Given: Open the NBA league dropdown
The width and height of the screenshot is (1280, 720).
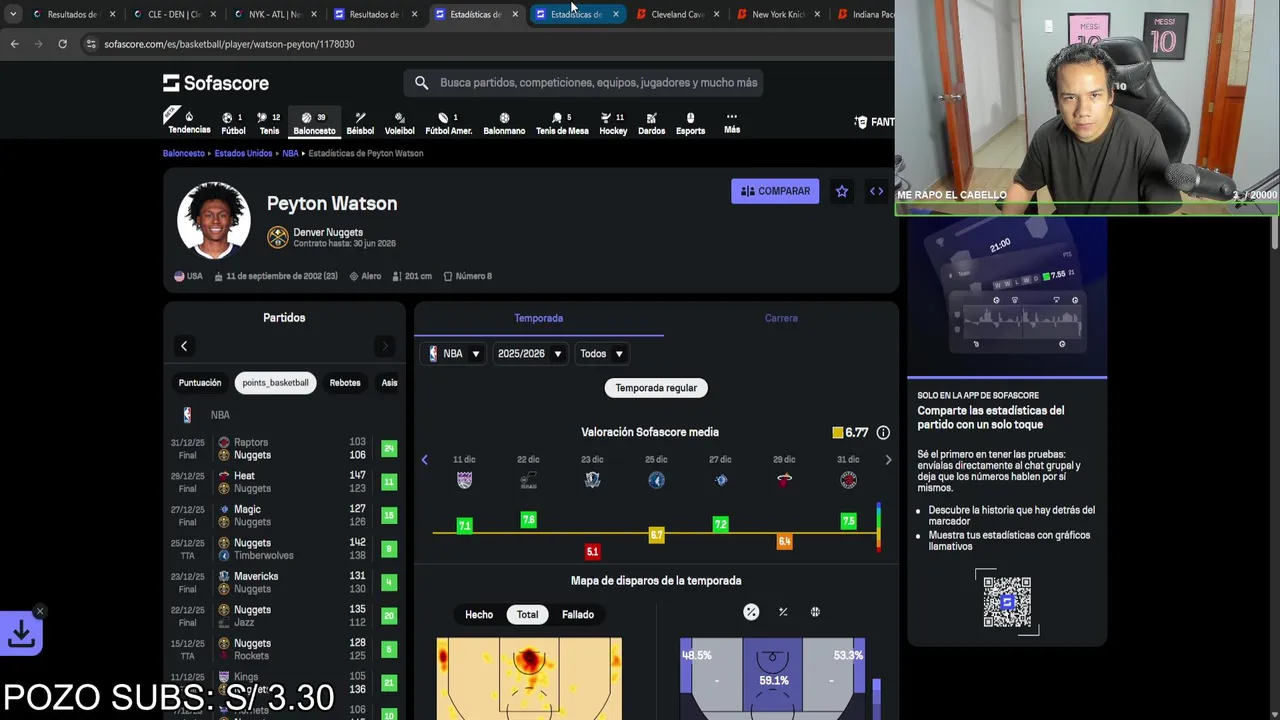Looking at the screenshot, I should click(x=454, y=354).
